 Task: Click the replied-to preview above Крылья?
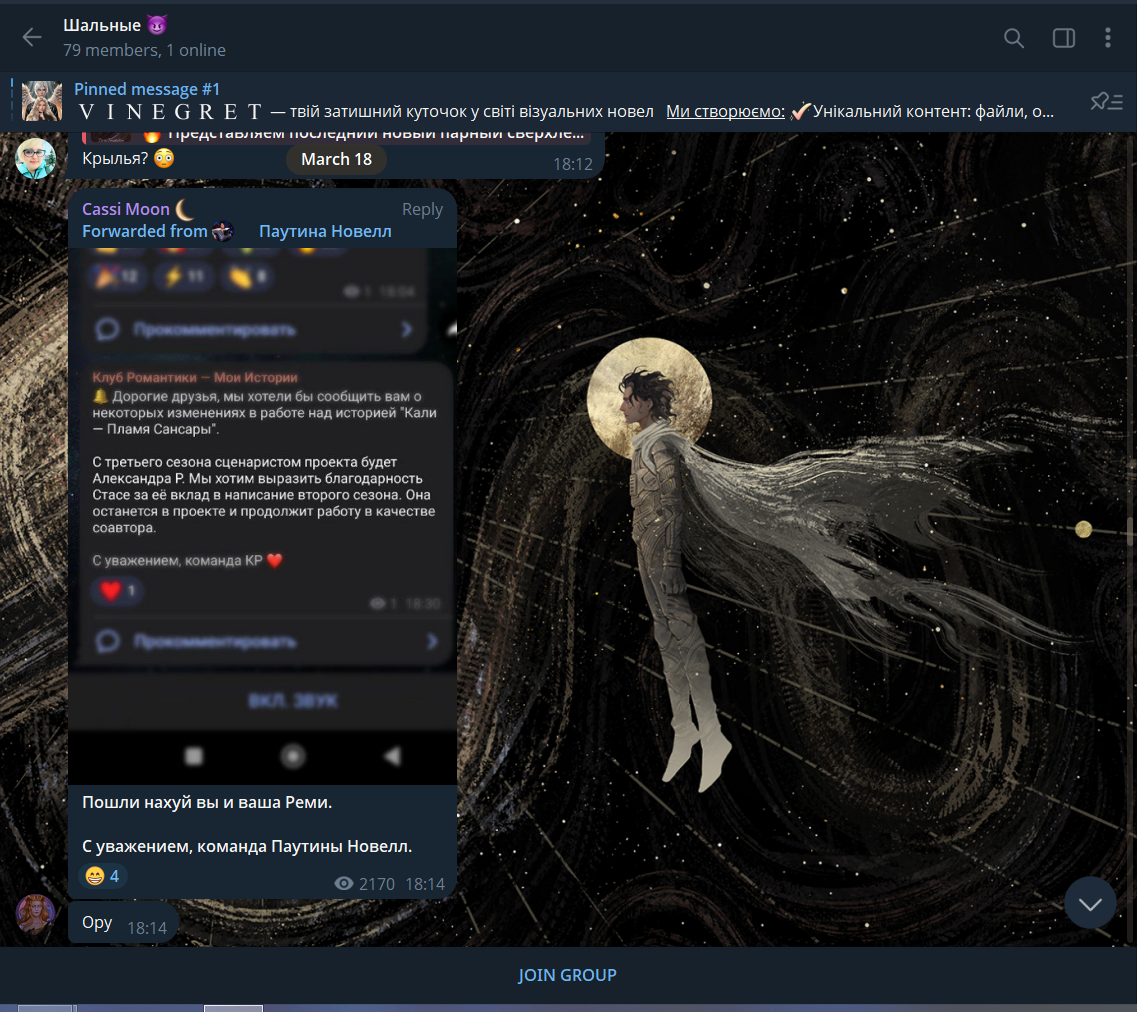coord(335,136)
